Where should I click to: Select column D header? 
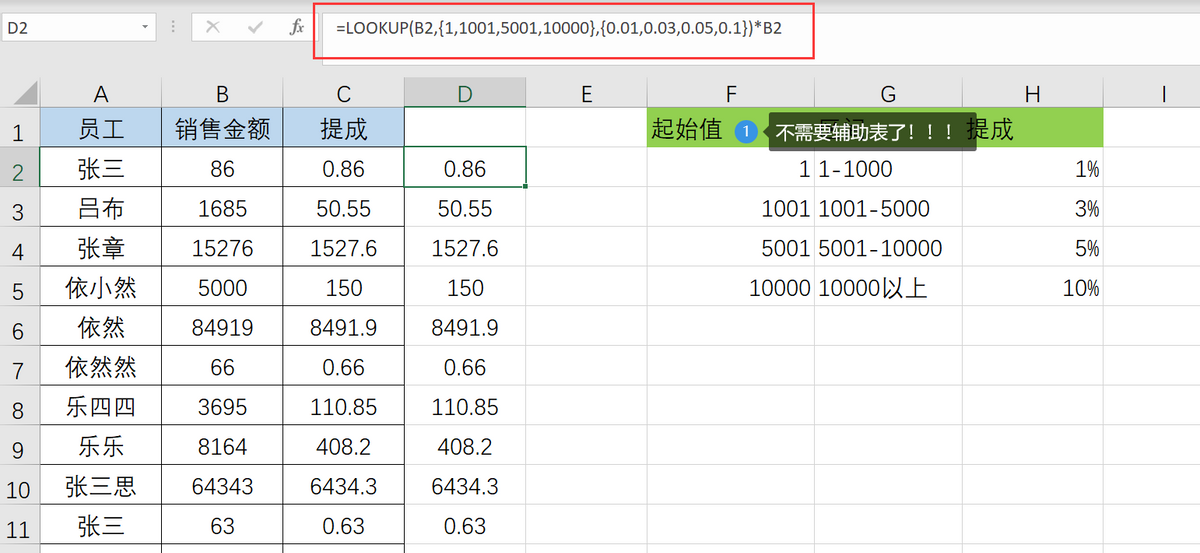pyautogui.click(x=465, y=94)
